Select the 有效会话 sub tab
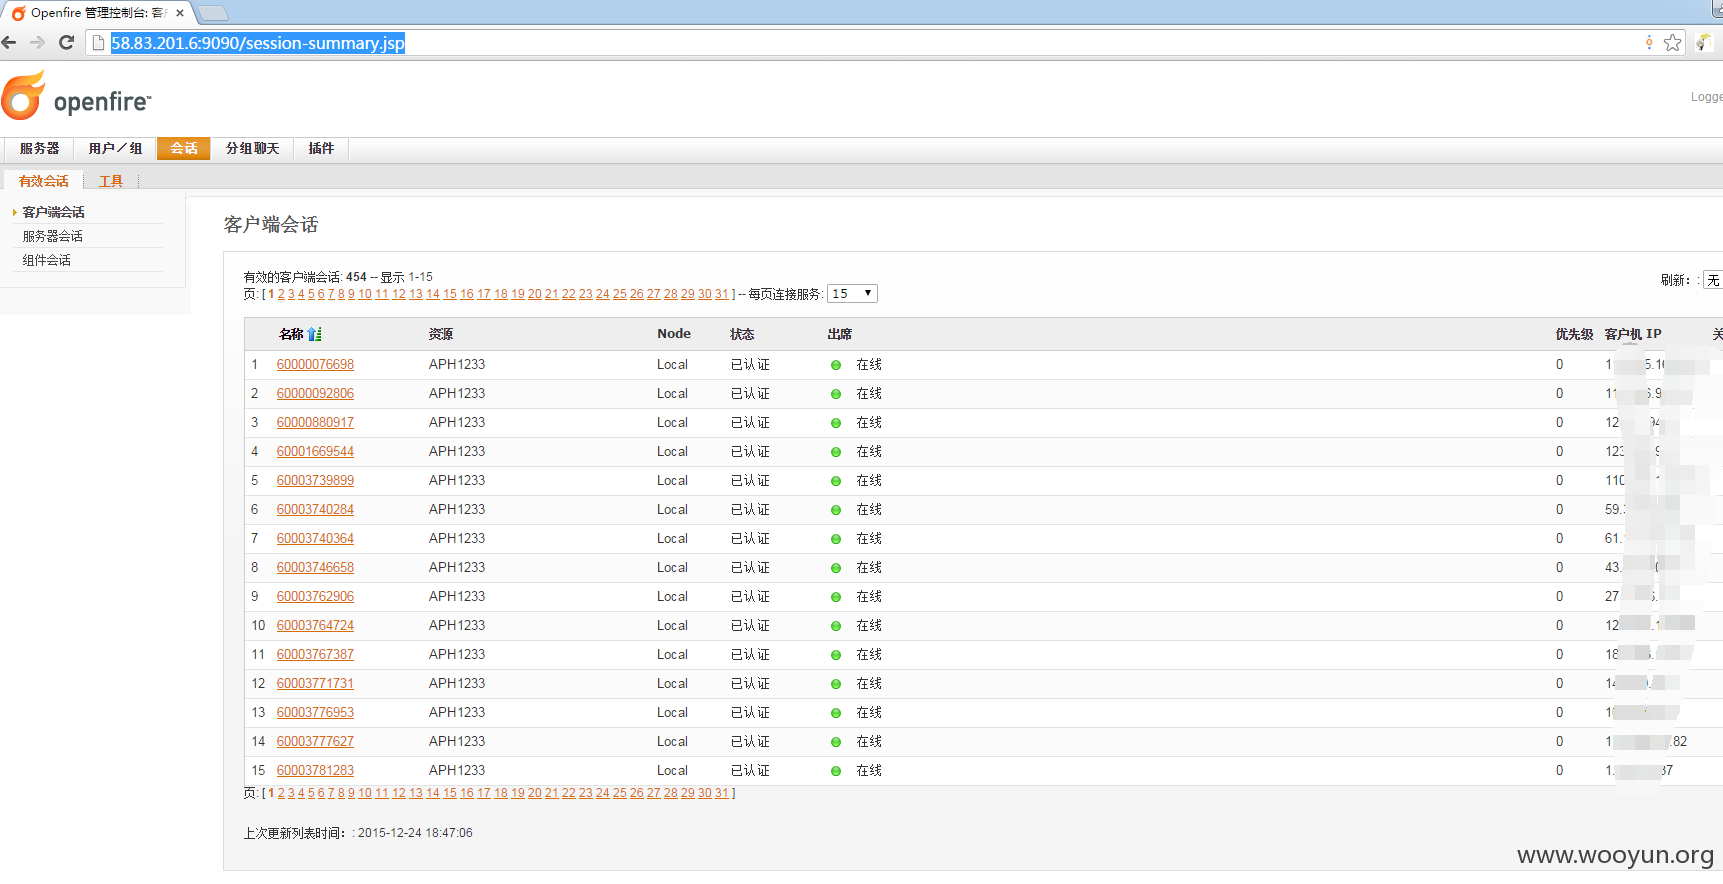The height and width of the screenshot is (884, 1723). pos(44,181)
